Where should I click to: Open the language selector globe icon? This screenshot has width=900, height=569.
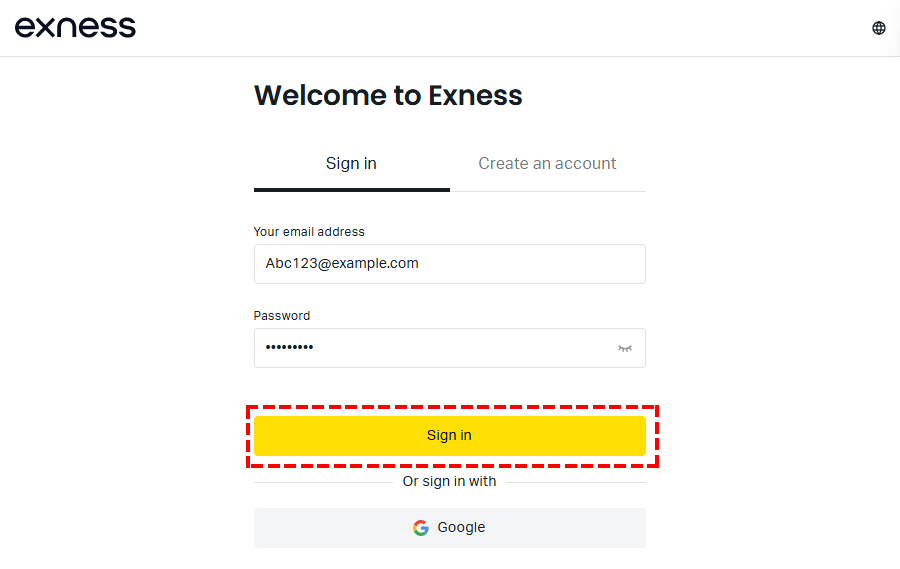878,28
